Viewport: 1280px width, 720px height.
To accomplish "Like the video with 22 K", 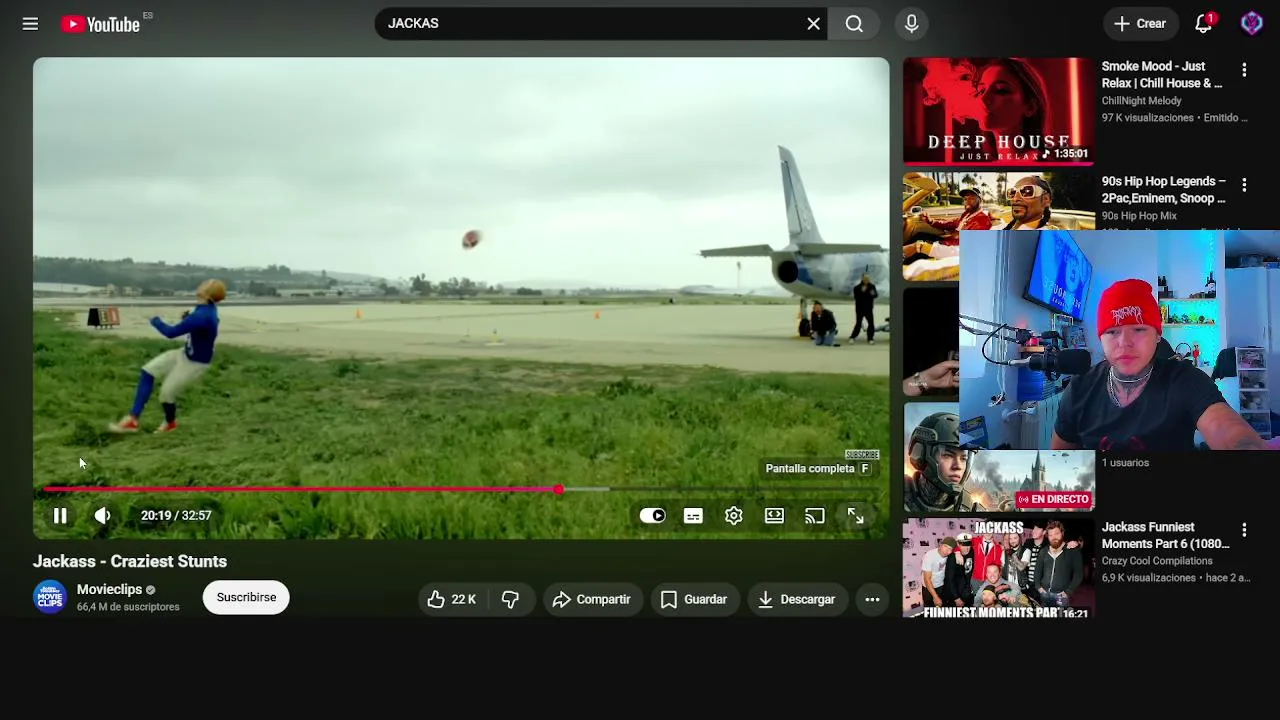I will pos(451,599).
